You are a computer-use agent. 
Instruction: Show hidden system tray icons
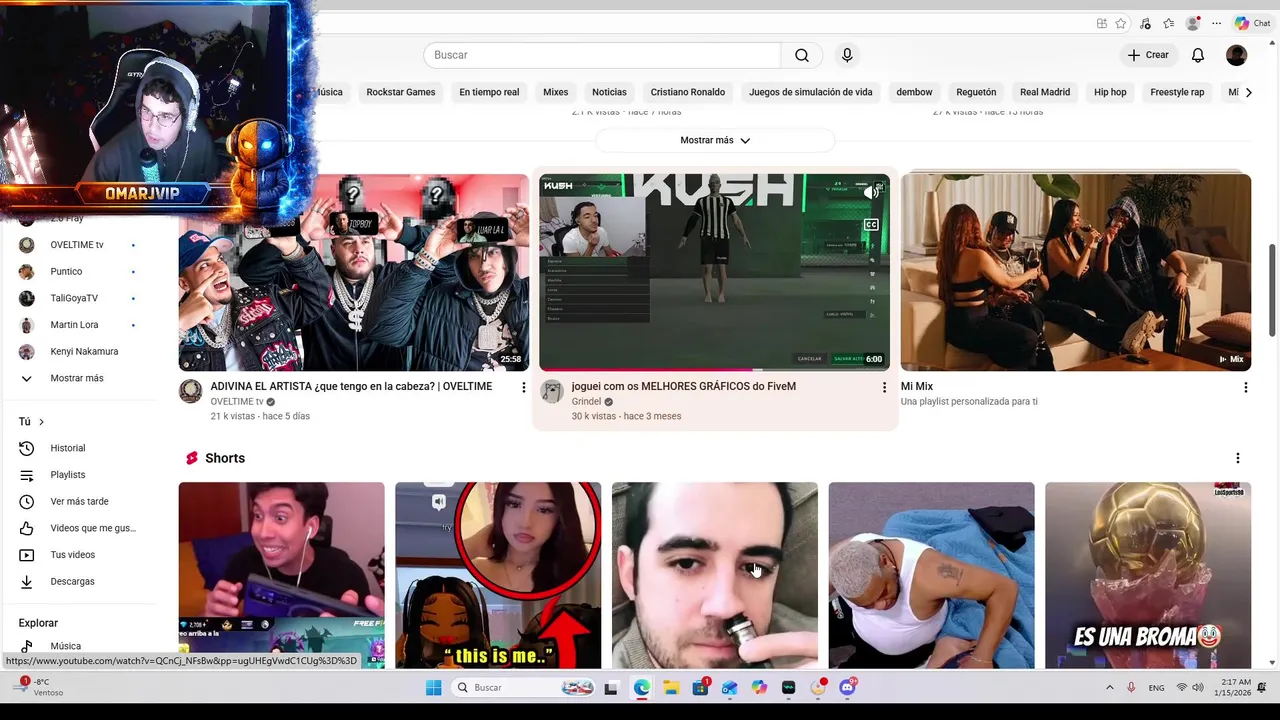tap(1109, 688)
